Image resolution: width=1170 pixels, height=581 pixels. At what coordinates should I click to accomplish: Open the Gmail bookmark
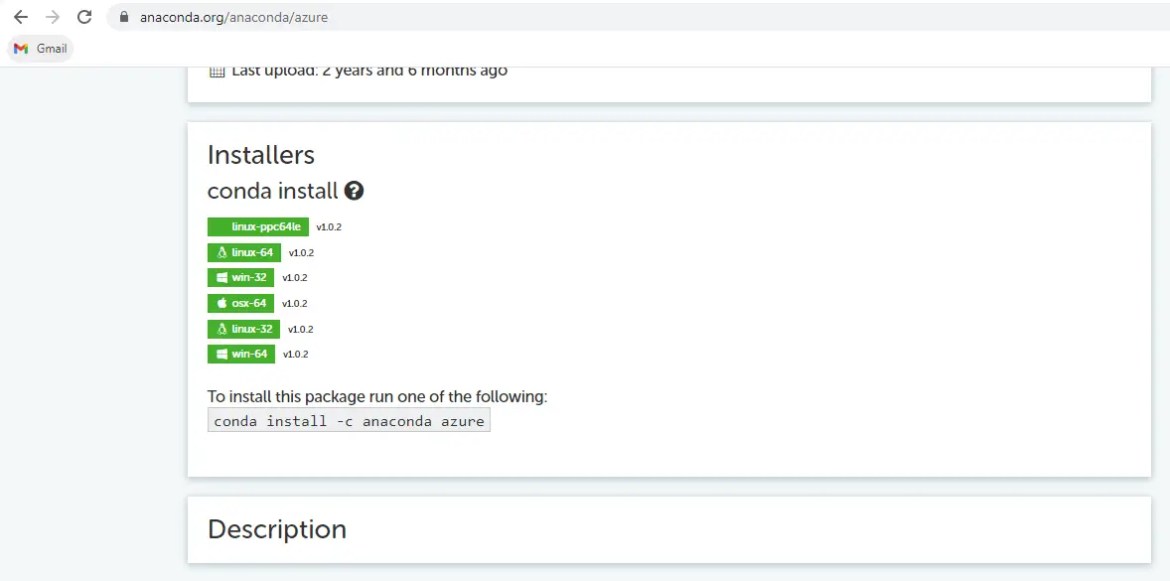pos(41,49)
